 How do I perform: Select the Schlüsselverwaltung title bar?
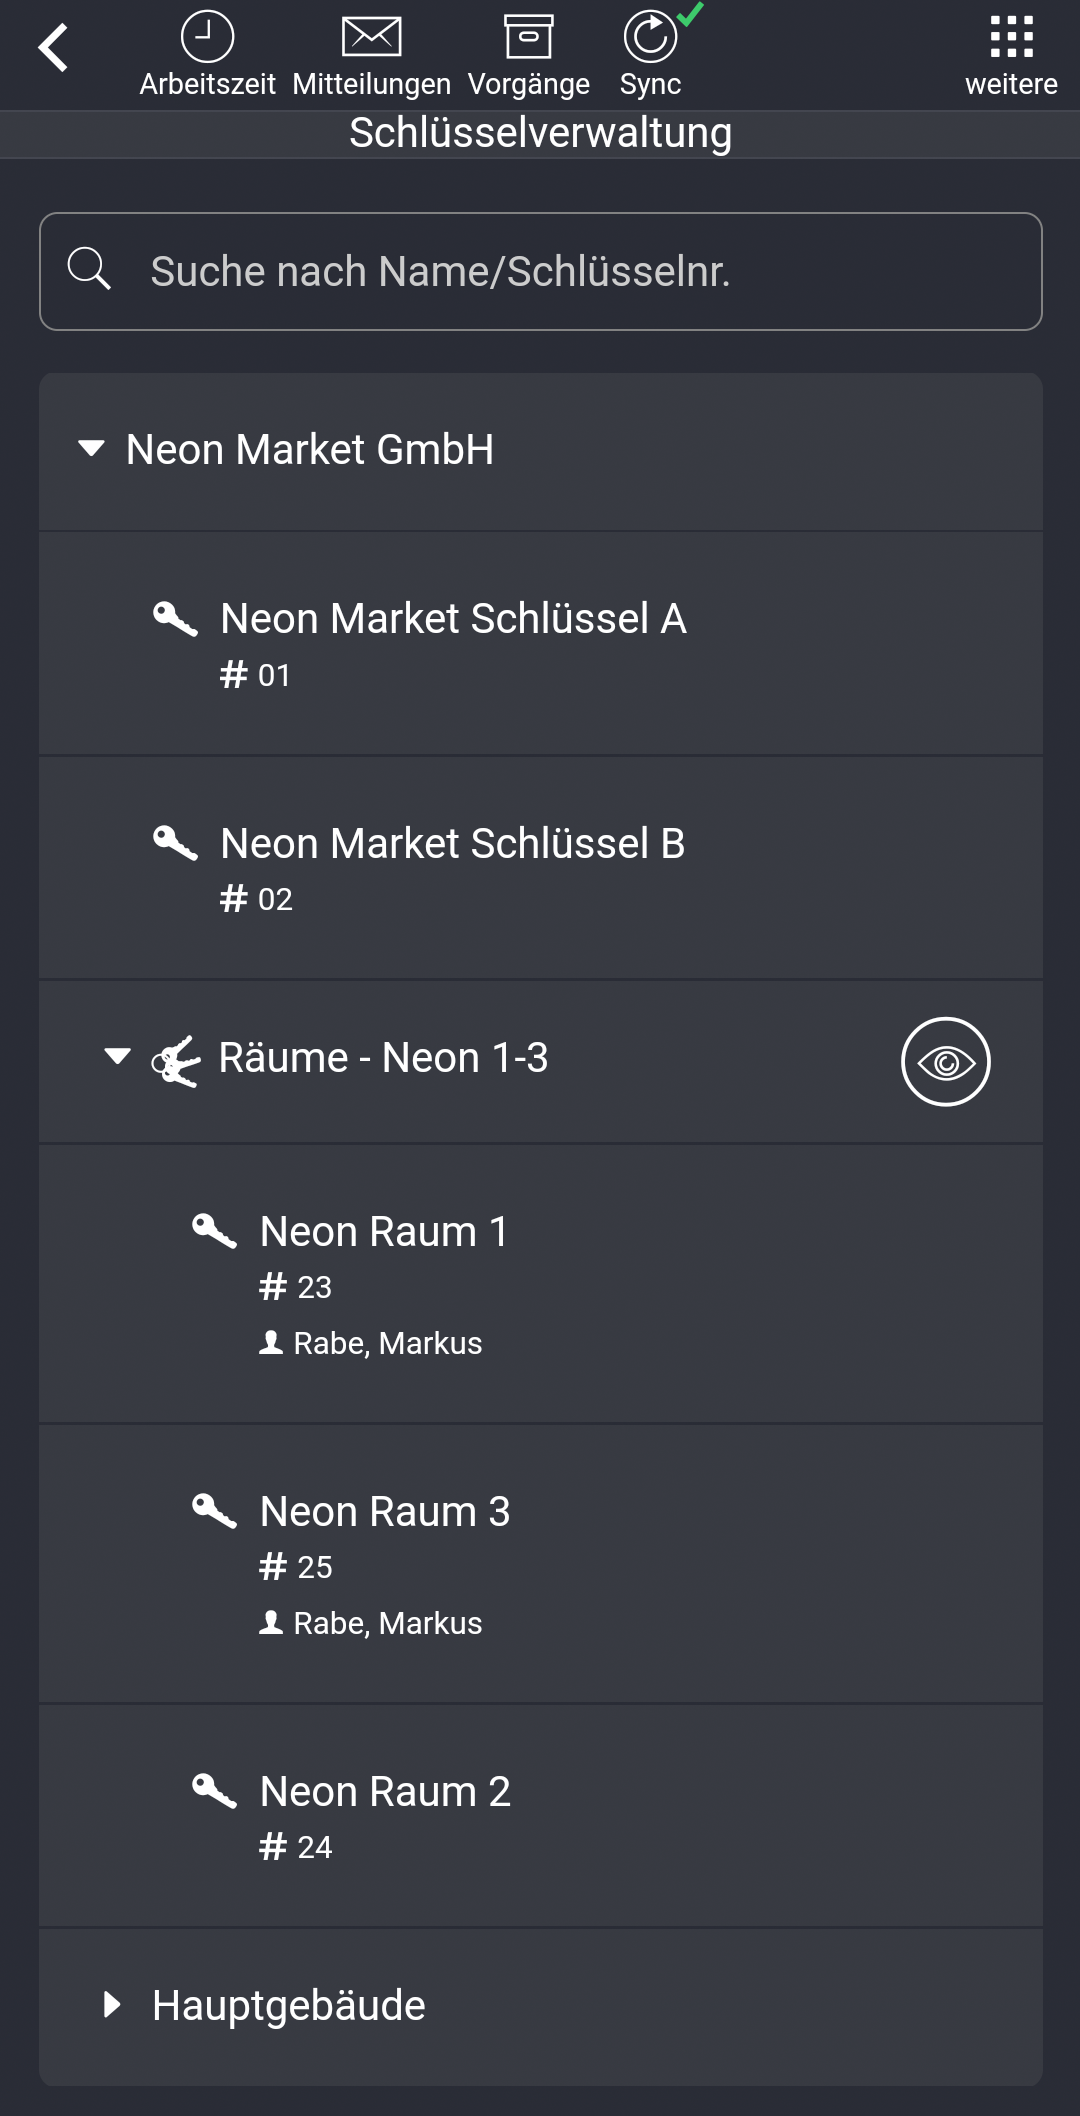(540, 131)
